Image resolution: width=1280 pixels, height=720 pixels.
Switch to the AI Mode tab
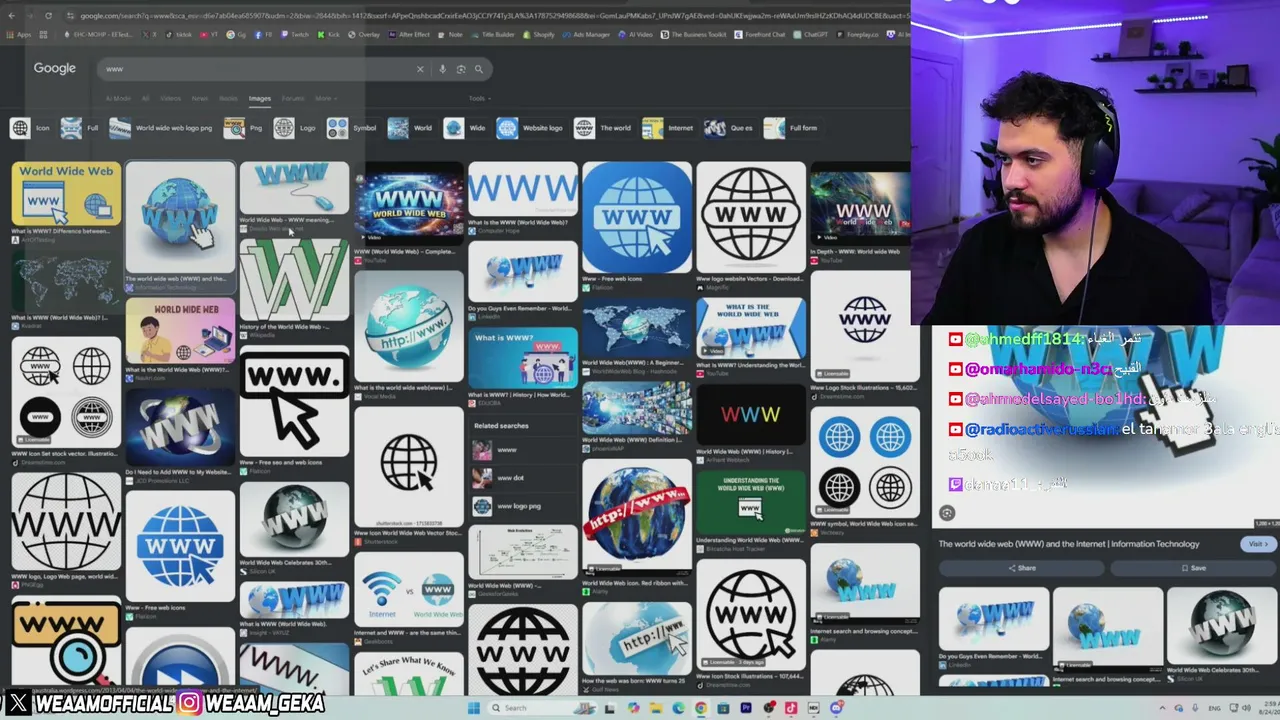(118, 98)
